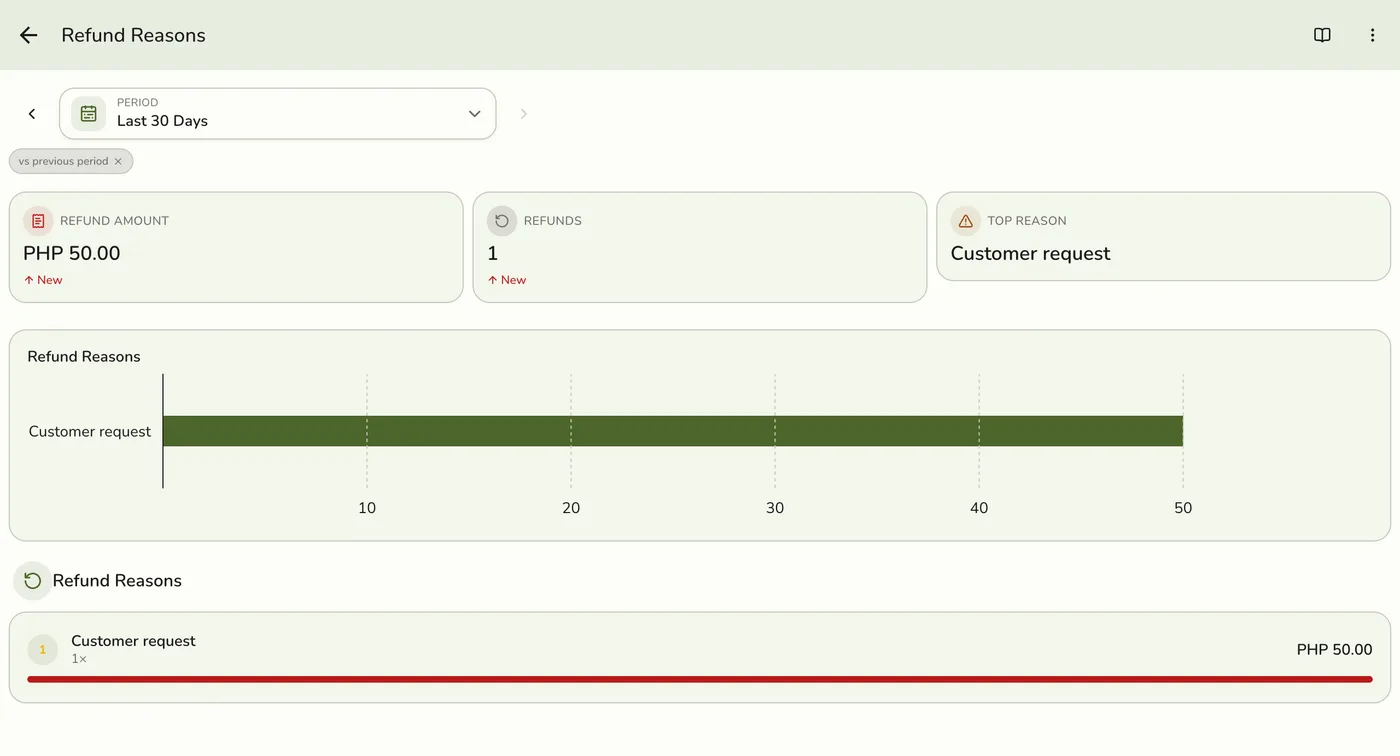
Task: Click the PHP 50.00 amount in list row
Action: tap(1334, 650)
